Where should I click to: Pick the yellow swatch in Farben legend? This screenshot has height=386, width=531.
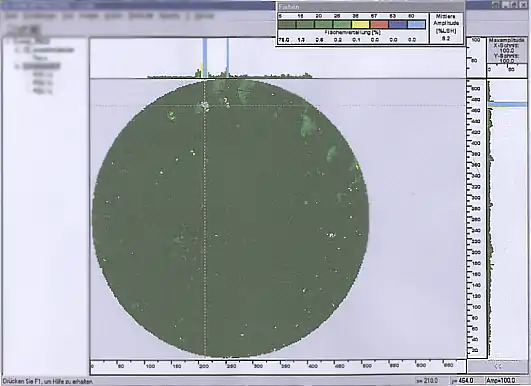(x=361, y=25)
